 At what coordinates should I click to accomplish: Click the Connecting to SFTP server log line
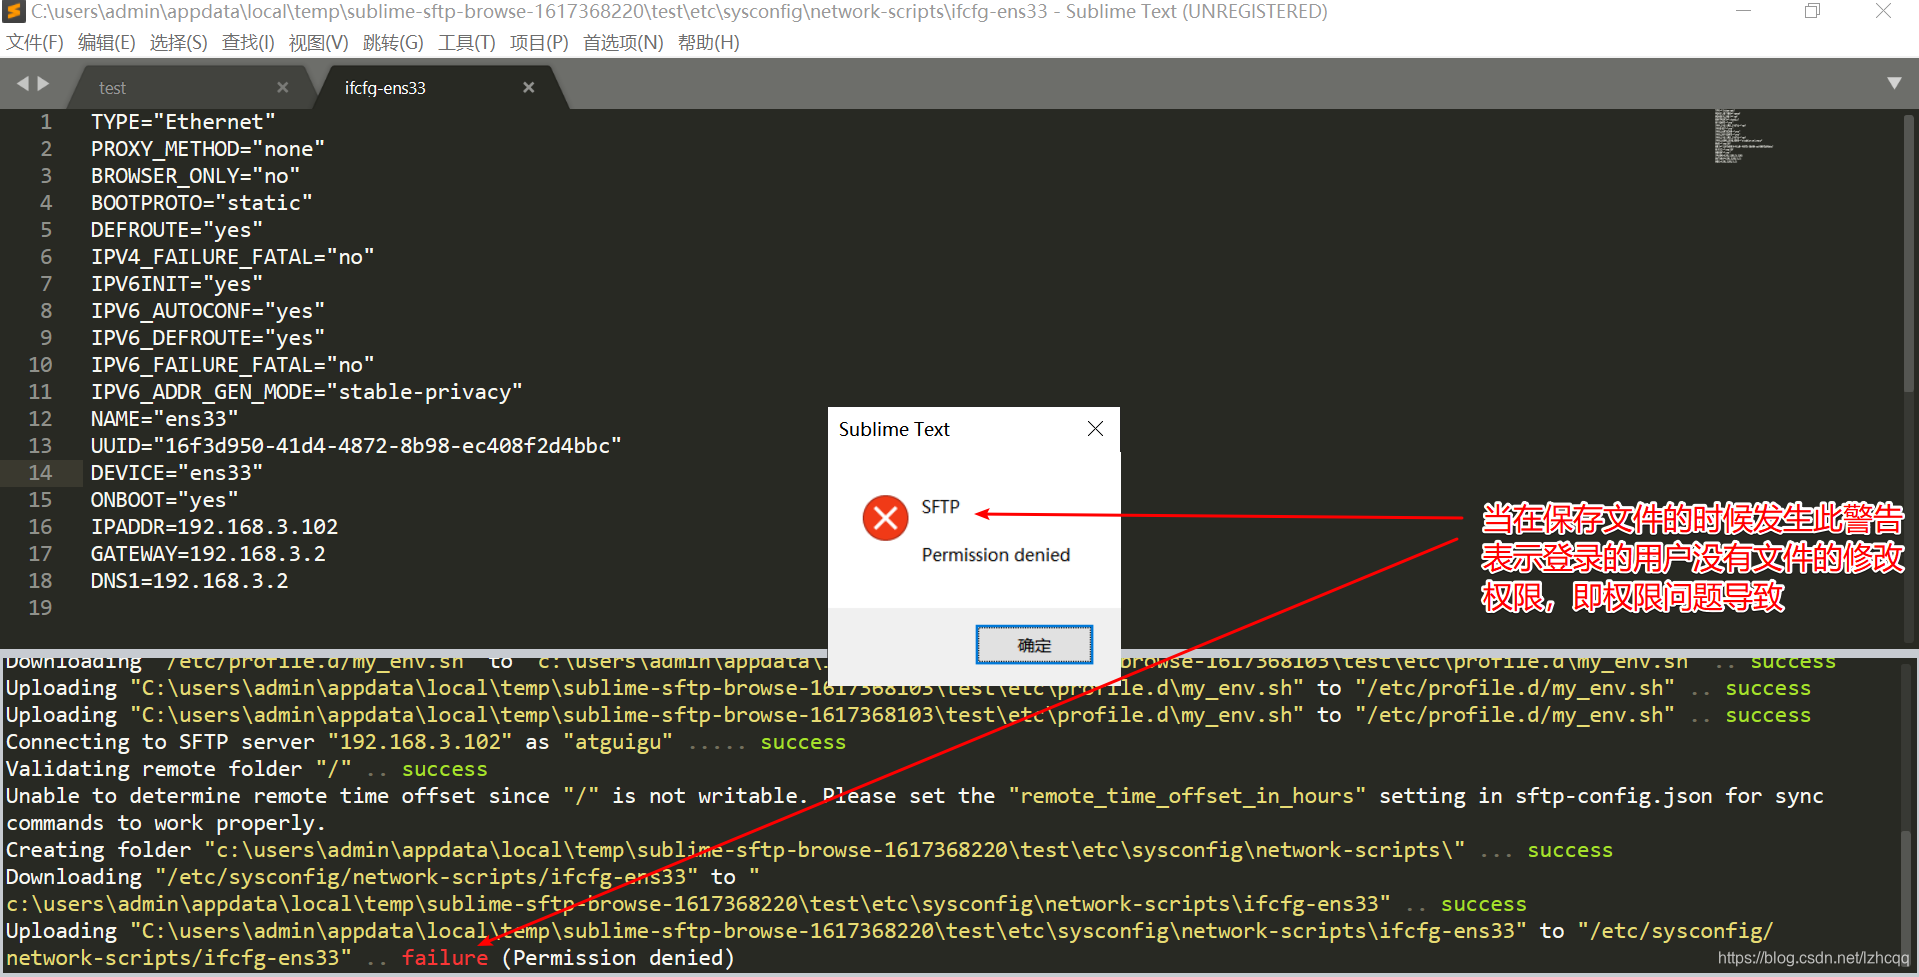pyautogui.click(x=426, y=742)
